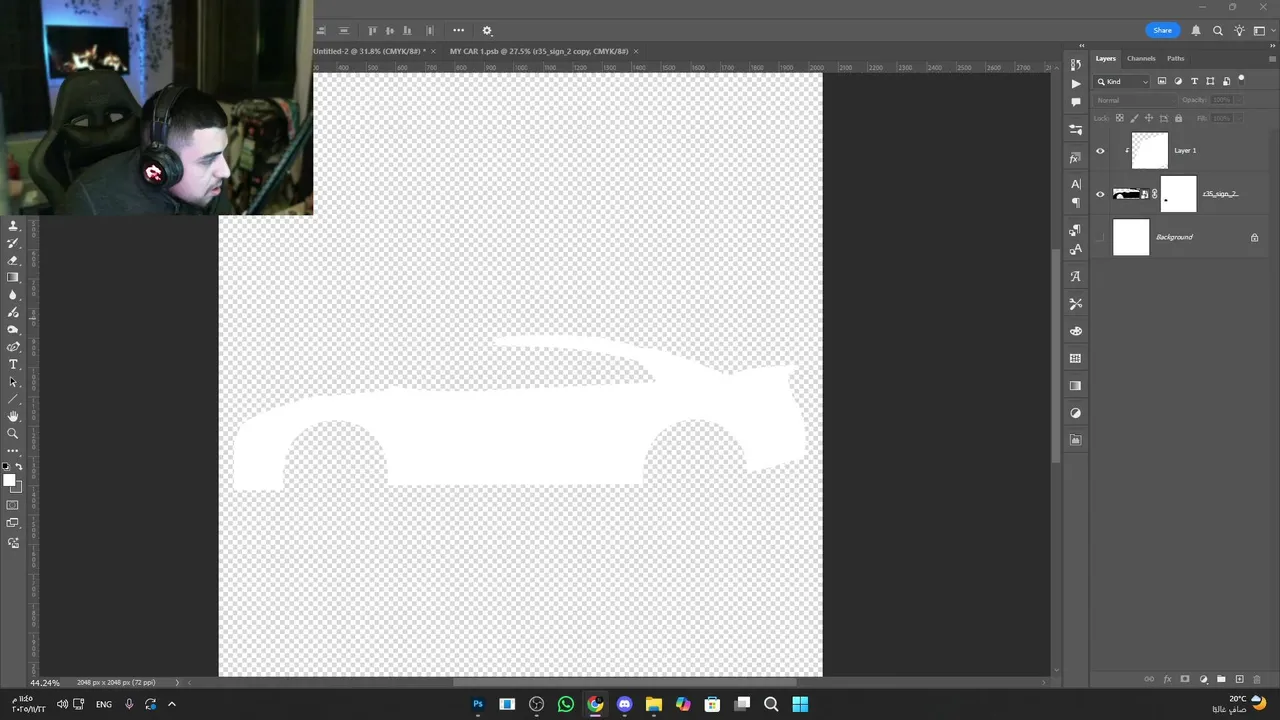
Task: Switch to the Paths tab
Action: (x=1176, y=58)
